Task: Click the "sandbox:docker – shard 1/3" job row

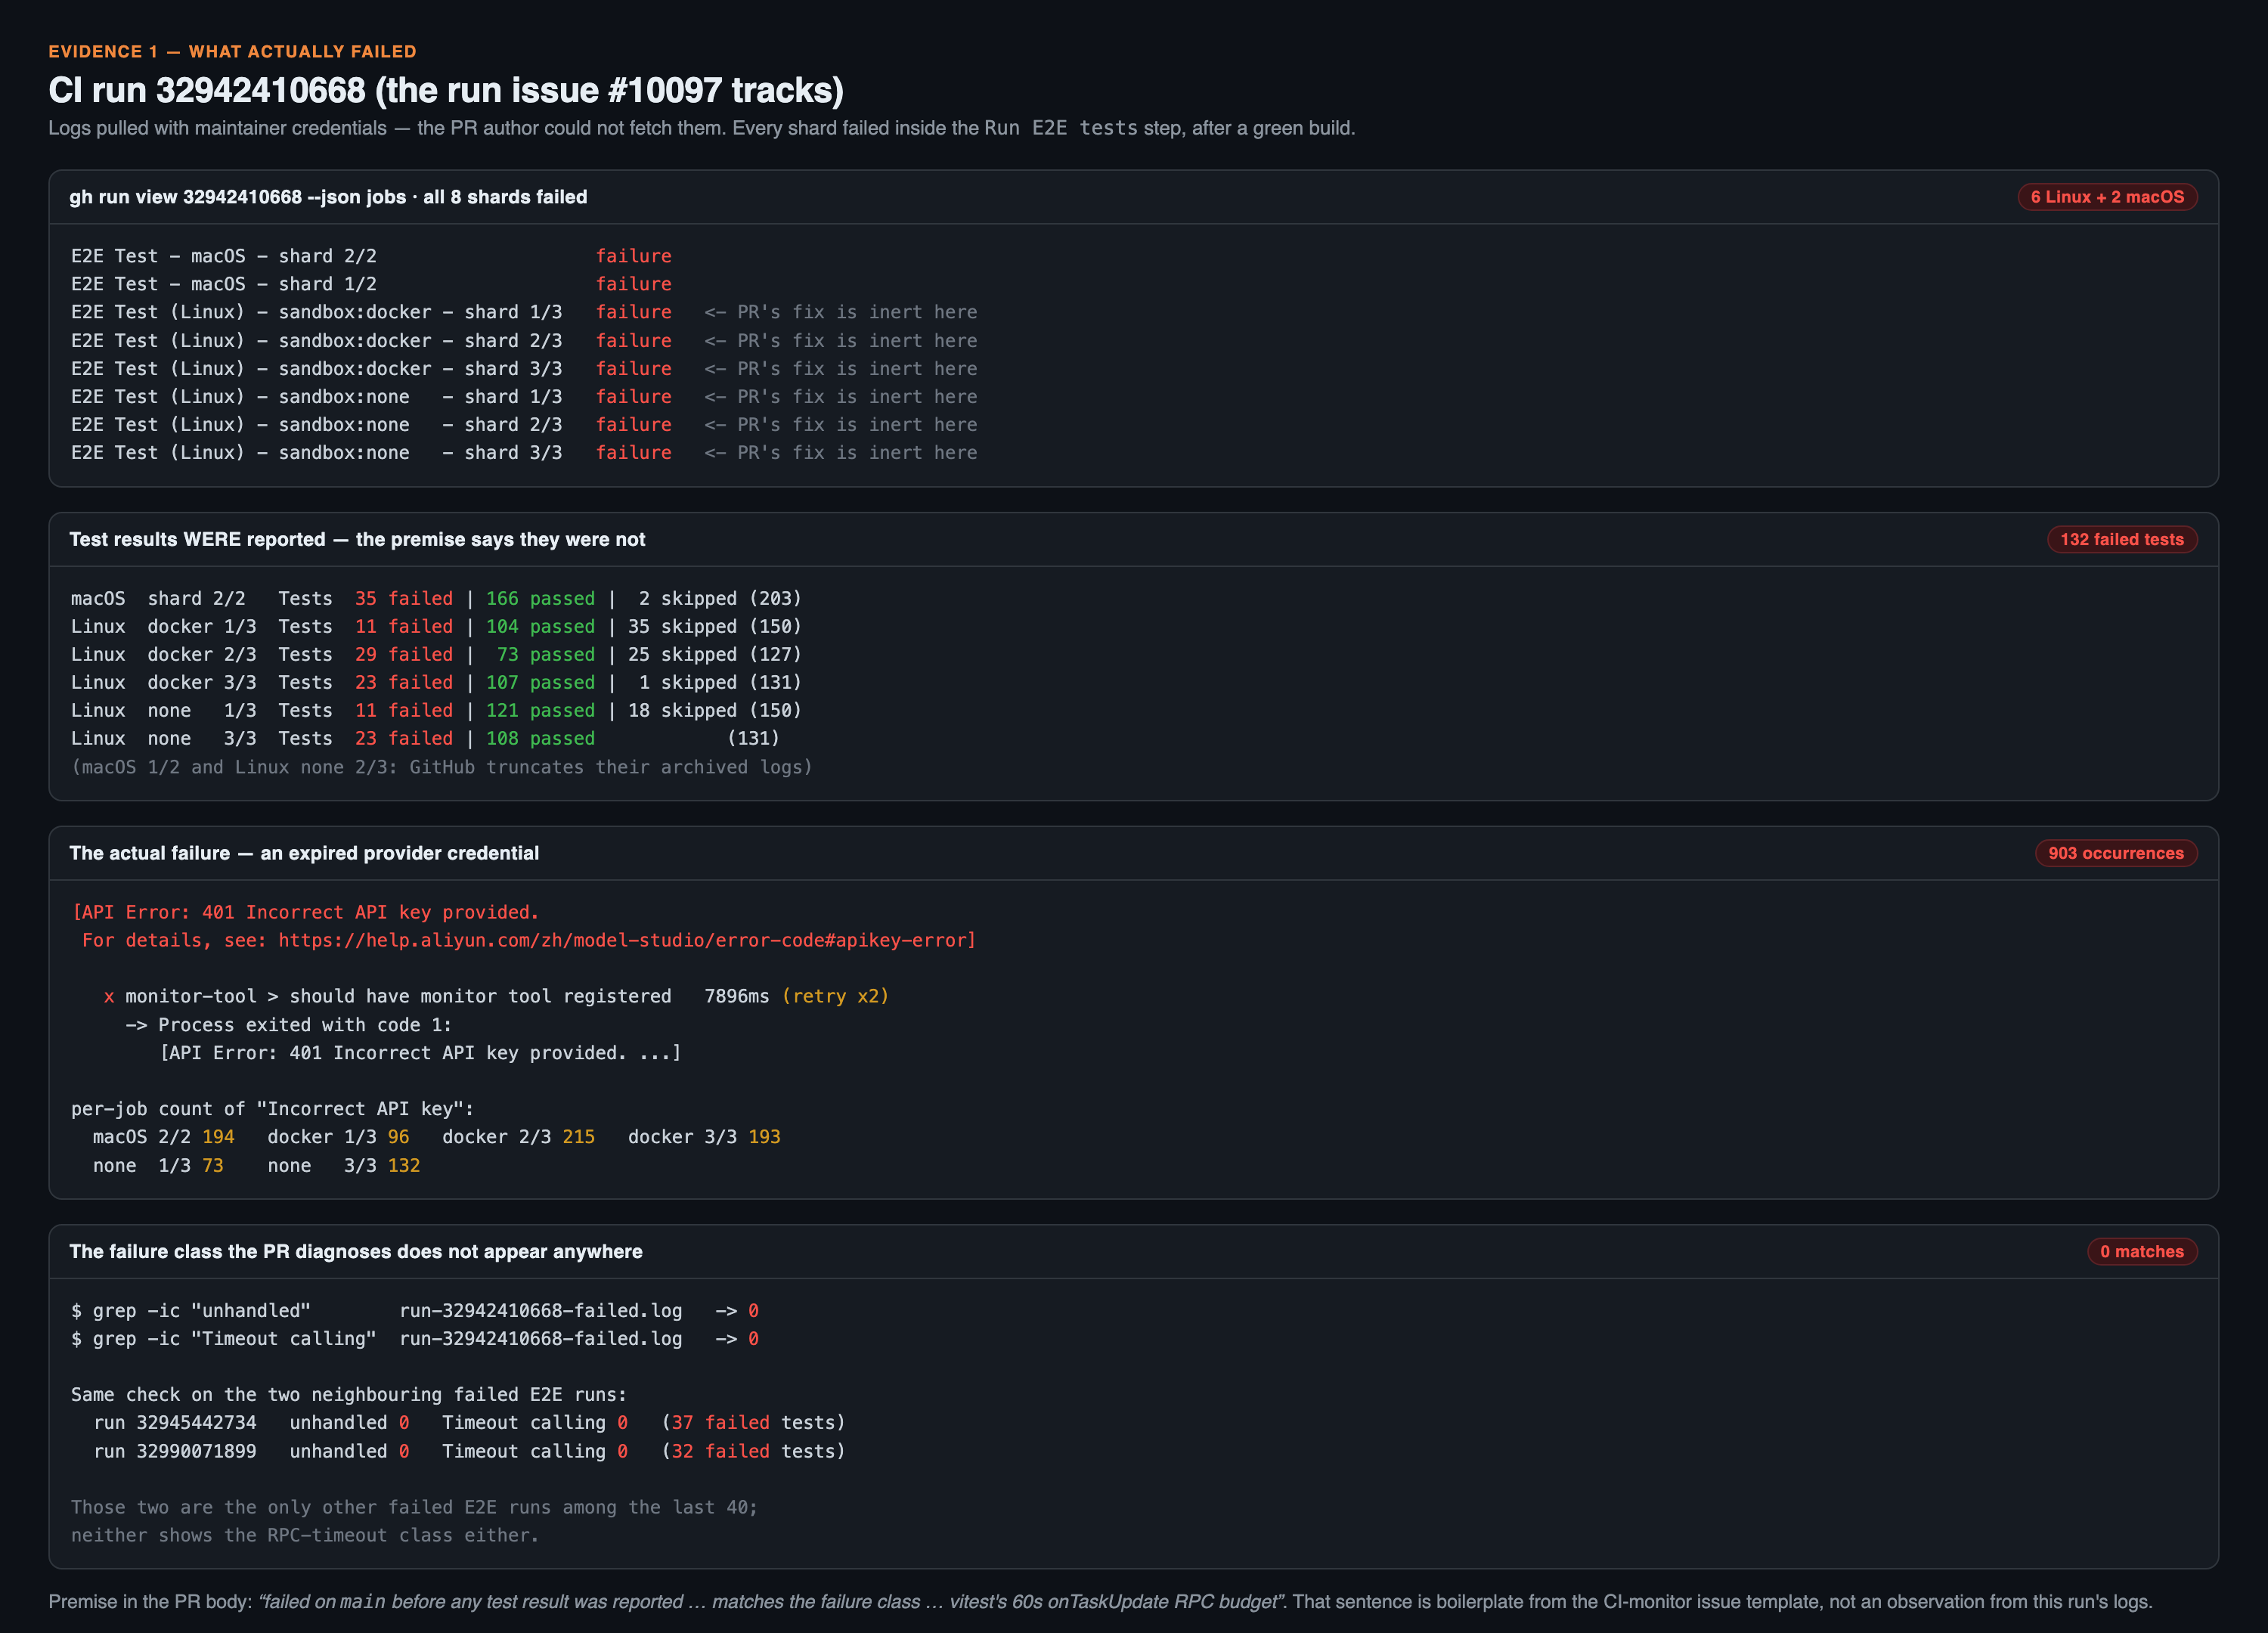Action: [524, 312]
